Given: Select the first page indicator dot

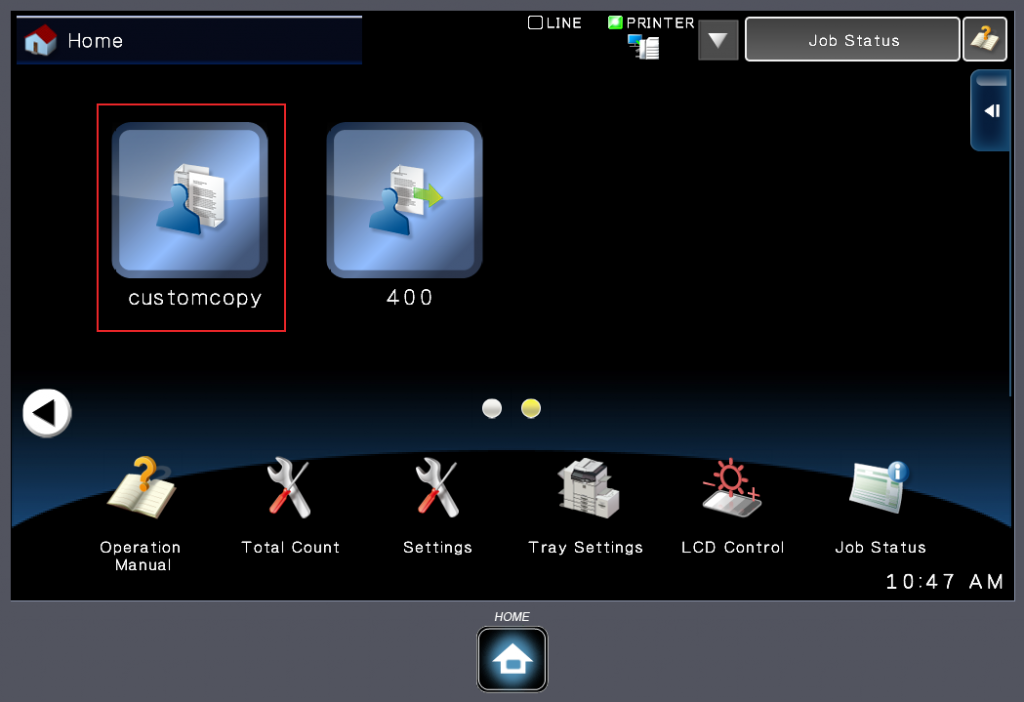Looking at the screenshot, I should tap(492, 408).
